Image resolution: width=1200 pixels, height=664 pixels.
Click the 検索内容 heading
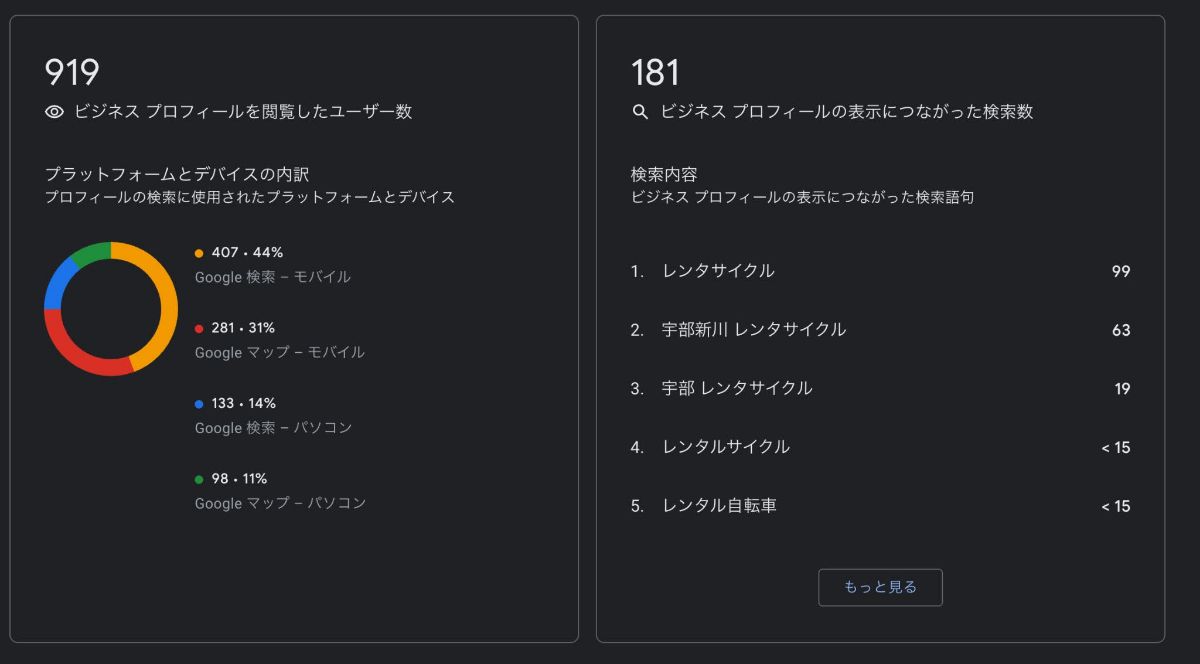coord(664,175)
